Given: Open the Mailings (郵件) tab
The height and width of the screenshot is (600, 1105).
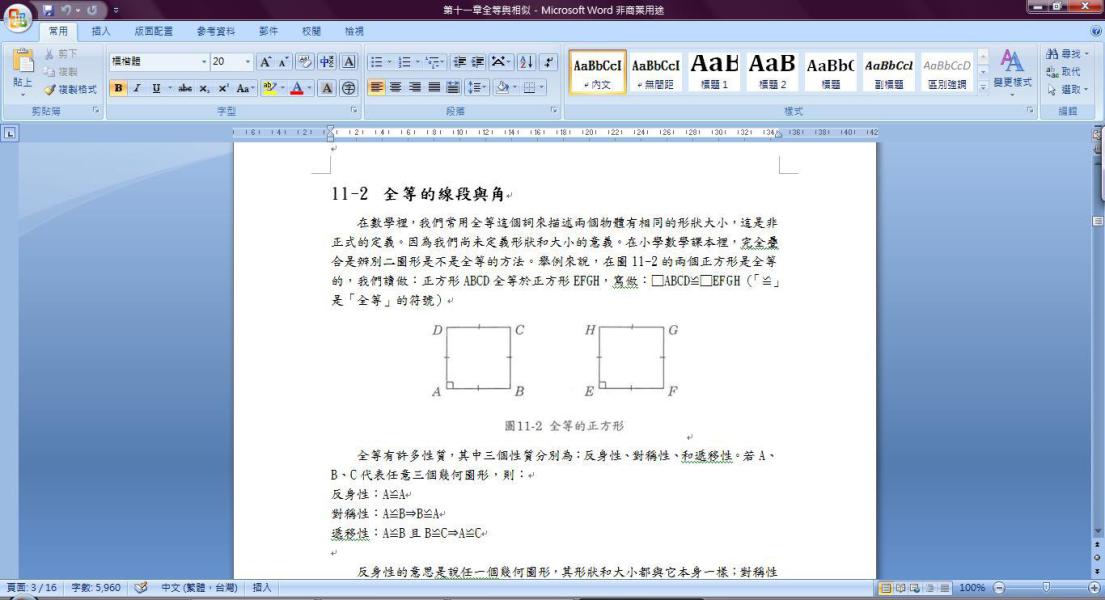Looking at the screenshot, I should 268,31.
